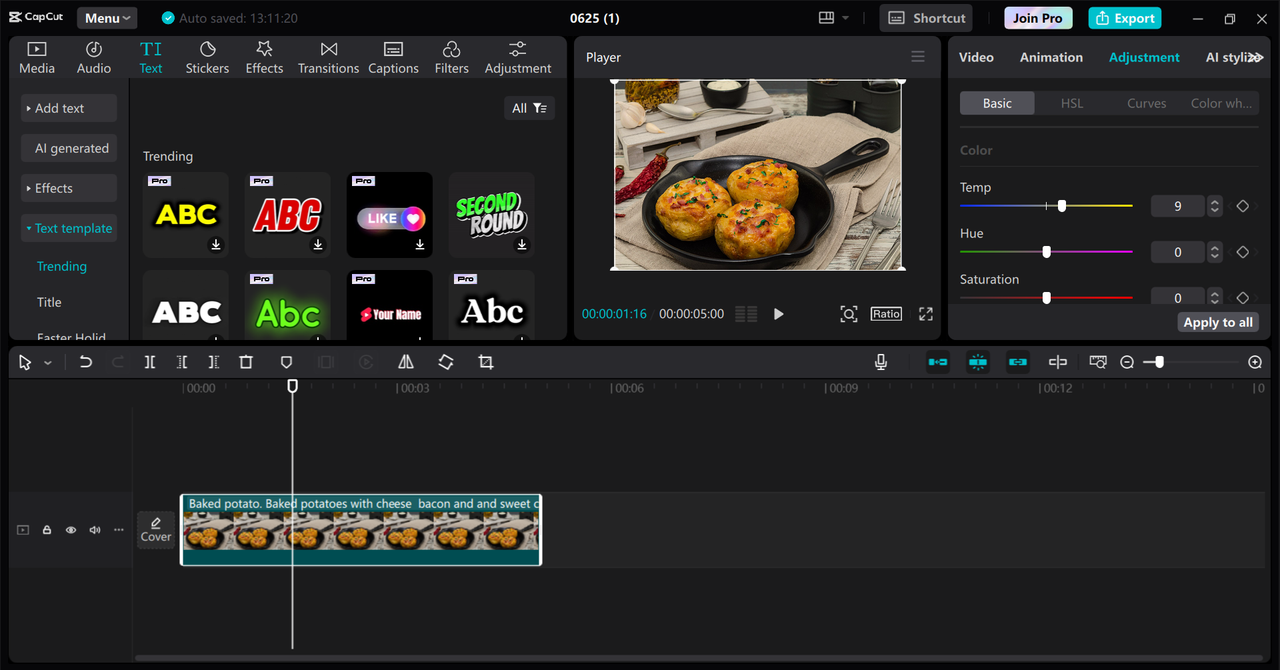Toggle preview axis

point(1058,362)
